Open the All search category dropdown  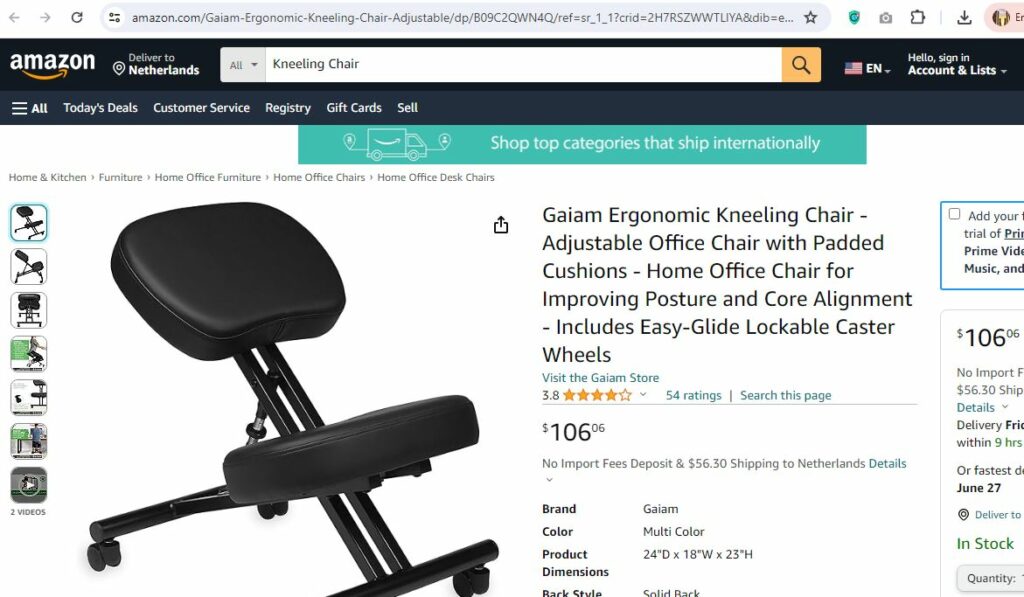tap(243, 65)
